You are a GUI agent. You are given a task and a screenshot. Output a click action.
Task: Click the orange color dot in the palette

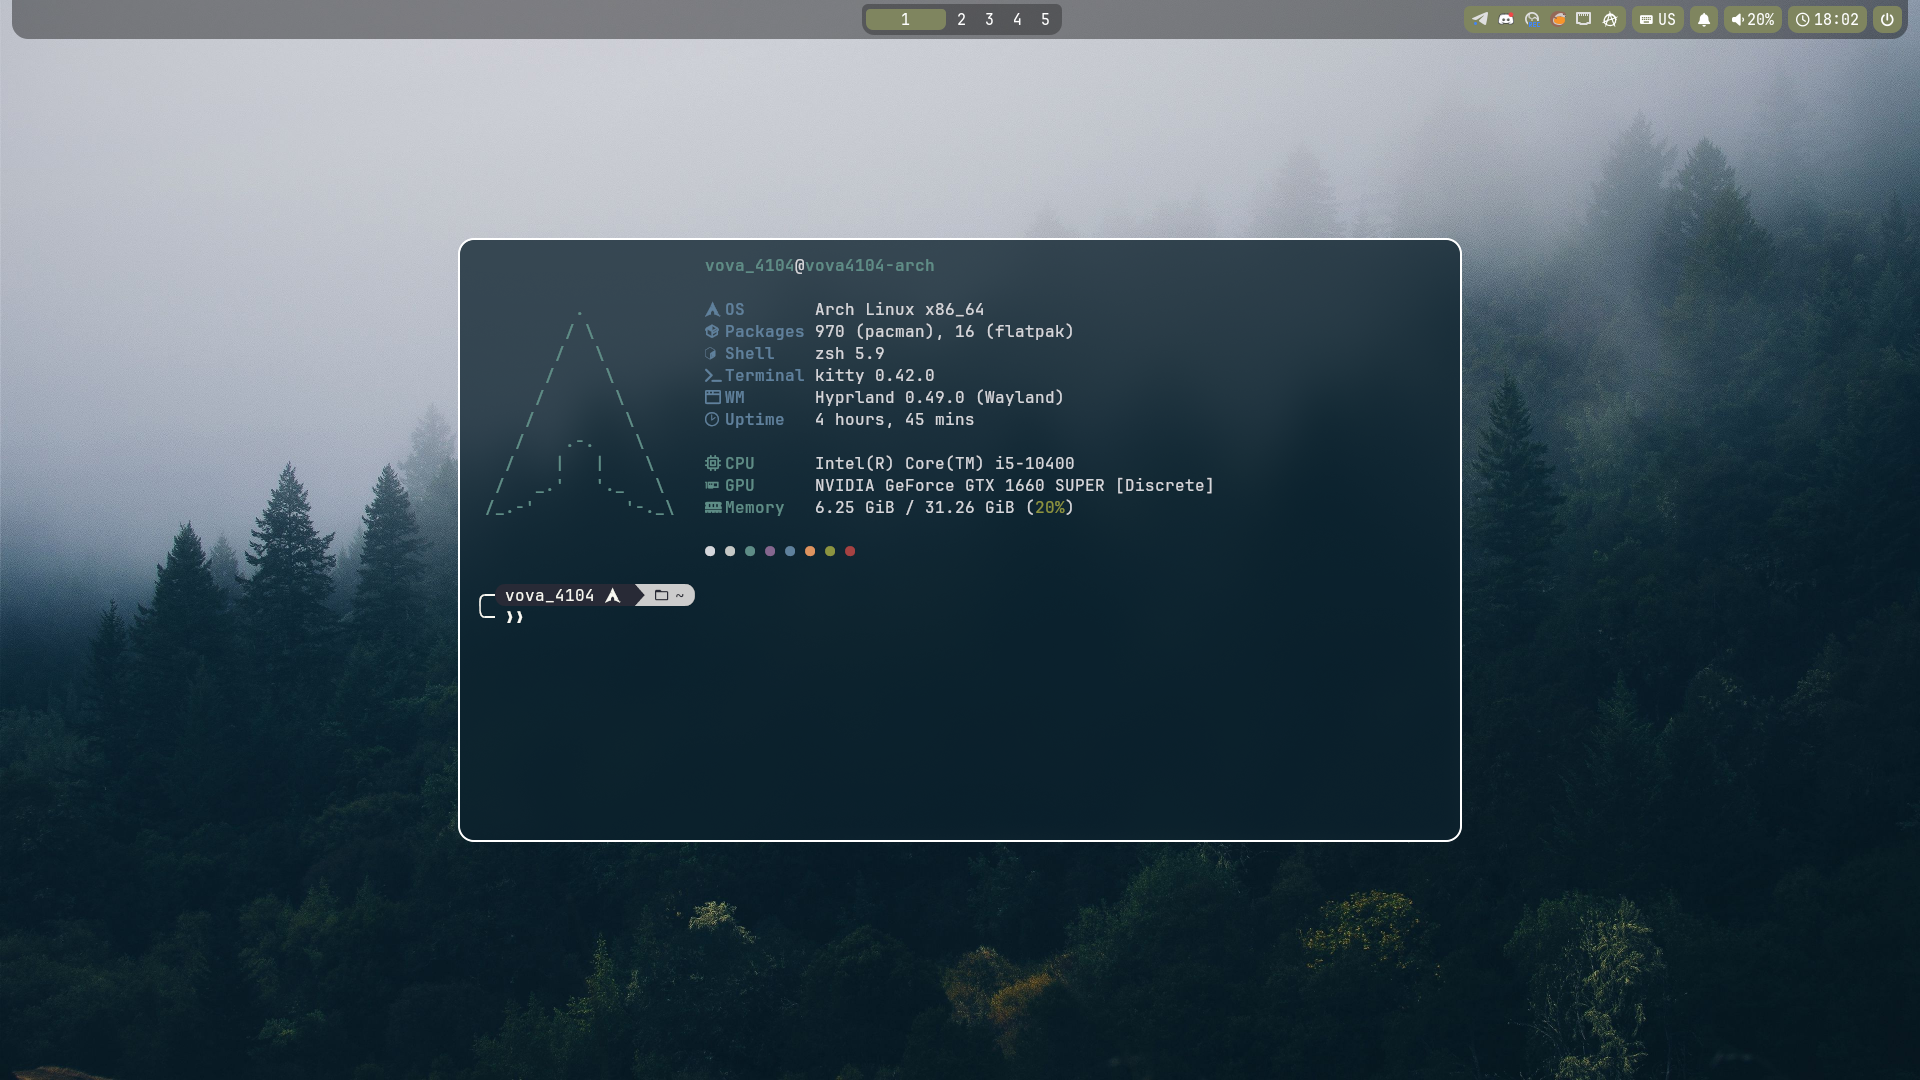(x=810, y=551)
